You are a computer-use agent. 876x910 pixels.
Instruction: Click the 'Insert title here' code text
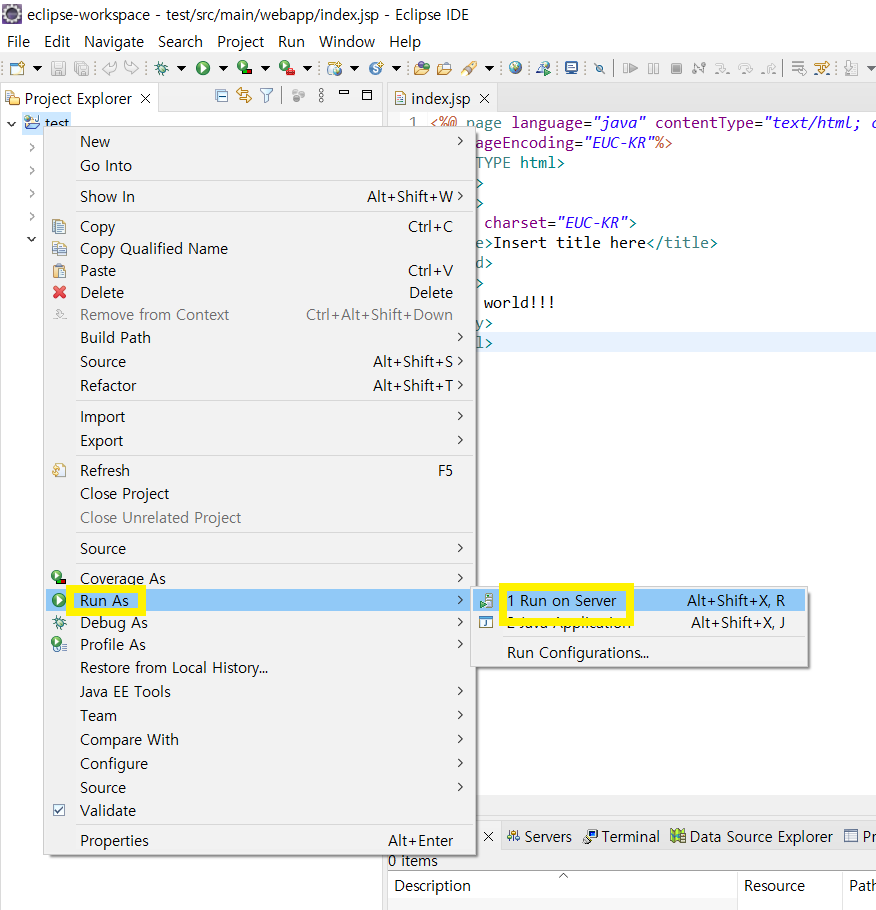[x=569, y=243]
